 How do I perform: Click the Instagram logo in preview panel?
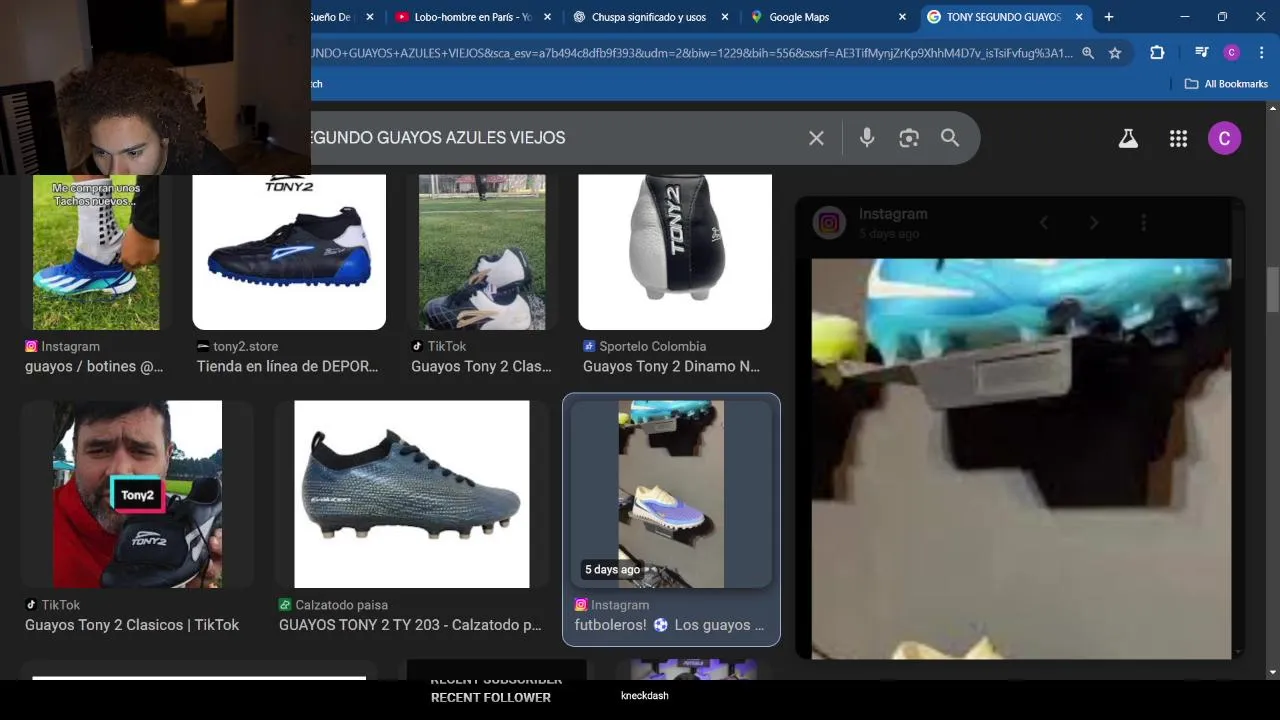pos(829,223)
